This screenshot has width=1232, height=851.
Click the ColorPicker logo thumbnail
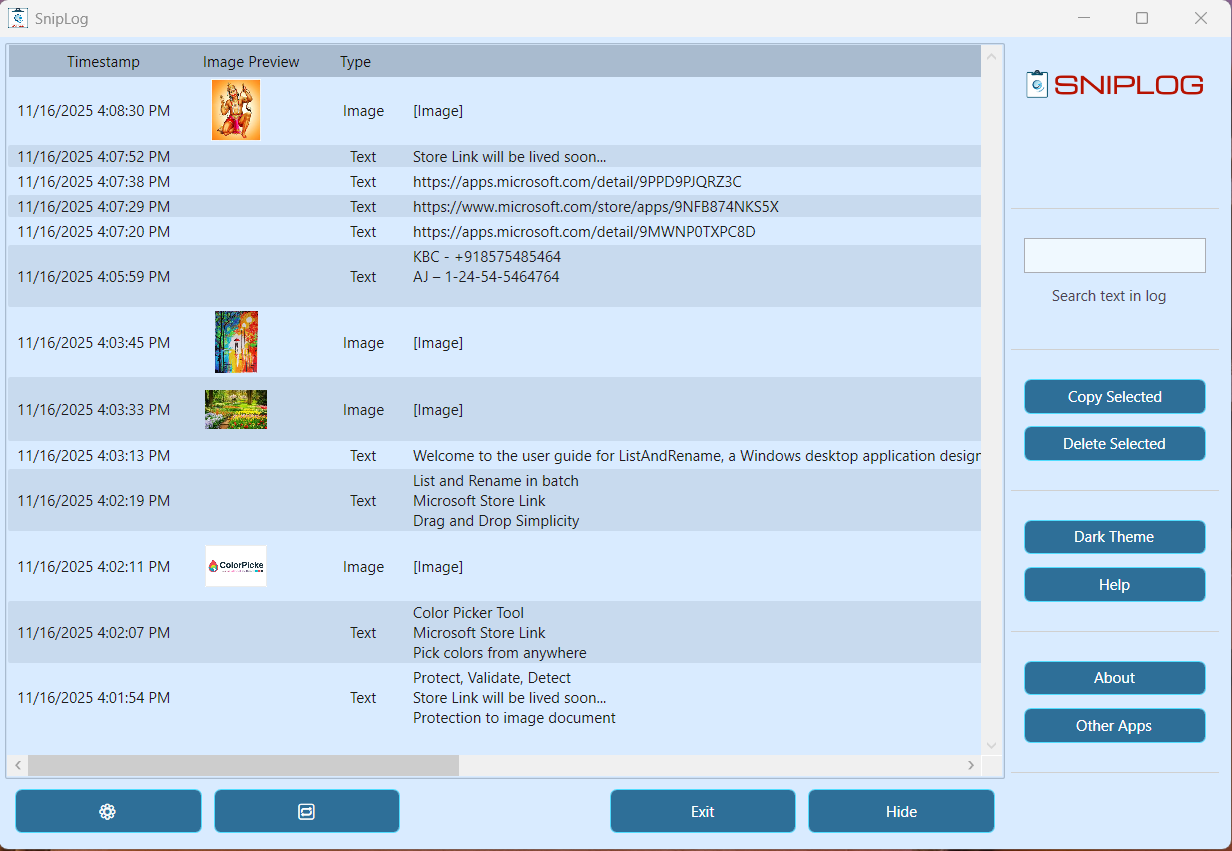pos(236,566)
